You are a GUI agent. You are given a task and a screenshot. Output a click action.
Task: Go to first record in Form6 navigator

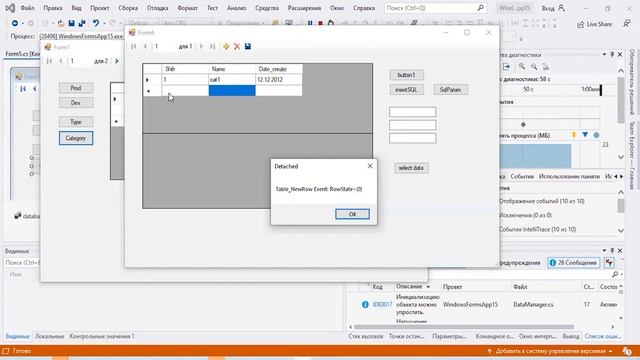click(x=133, y=47)
